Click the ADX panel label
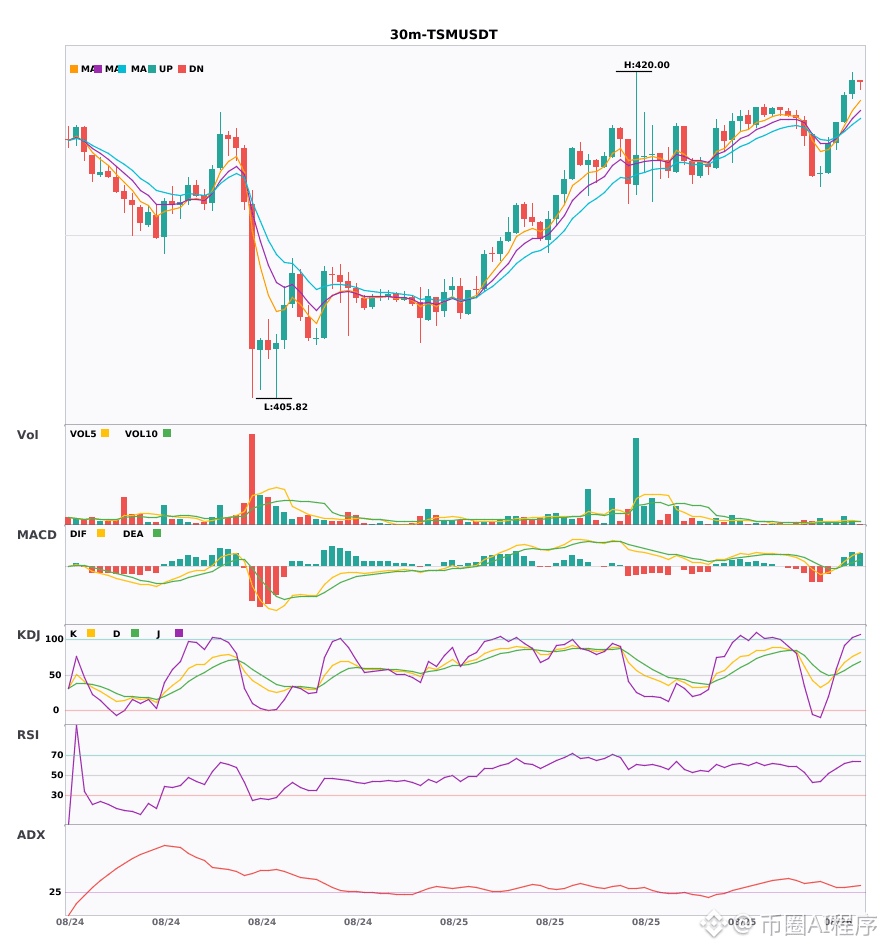The height and width of the screenshot is (950, 885). 31,835
